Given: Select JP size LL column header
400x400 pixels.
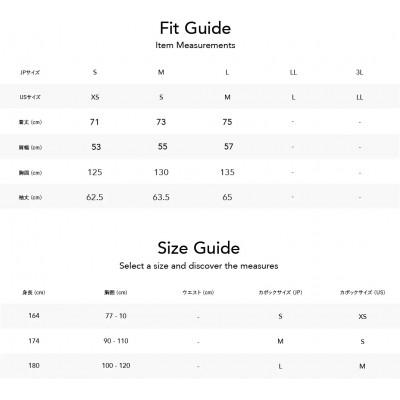Looking at the screenshot, I should pos(293,72).
